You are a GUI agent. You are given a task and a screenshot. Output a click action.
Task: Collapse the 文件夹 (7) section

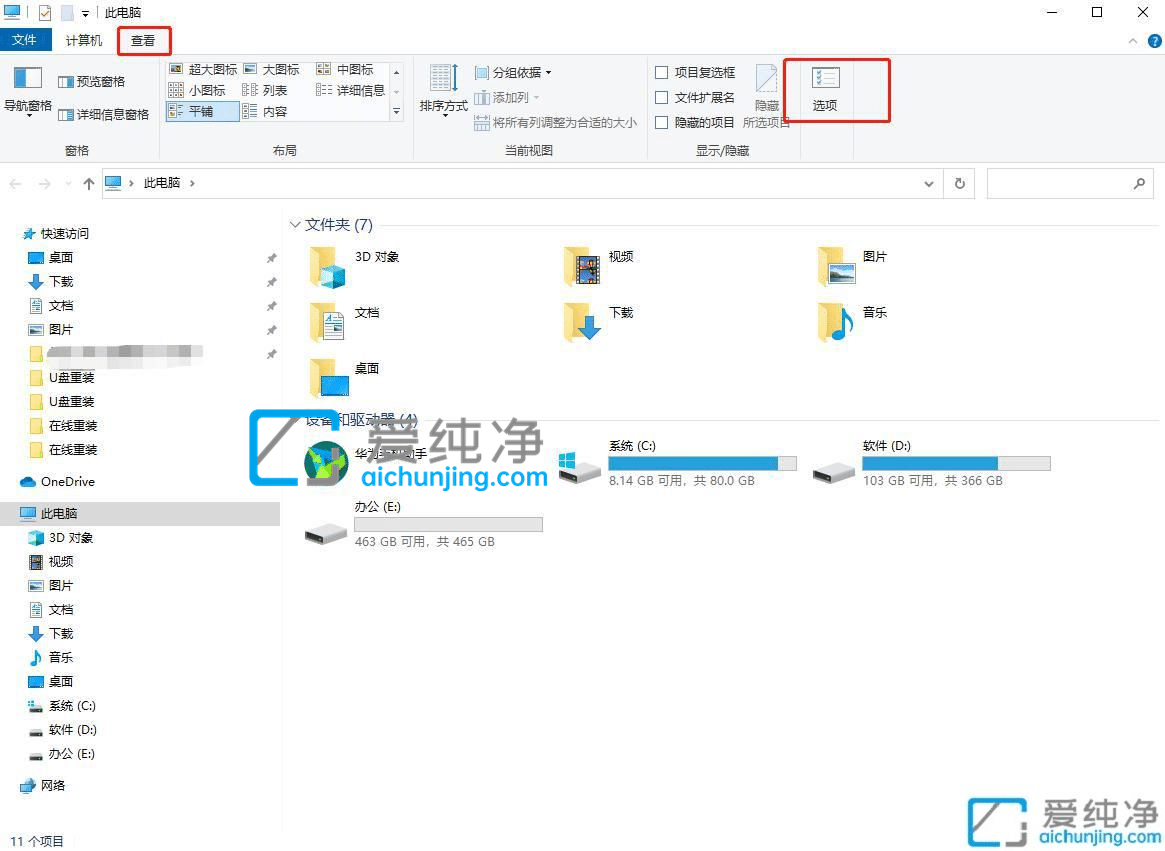(295, 225)
